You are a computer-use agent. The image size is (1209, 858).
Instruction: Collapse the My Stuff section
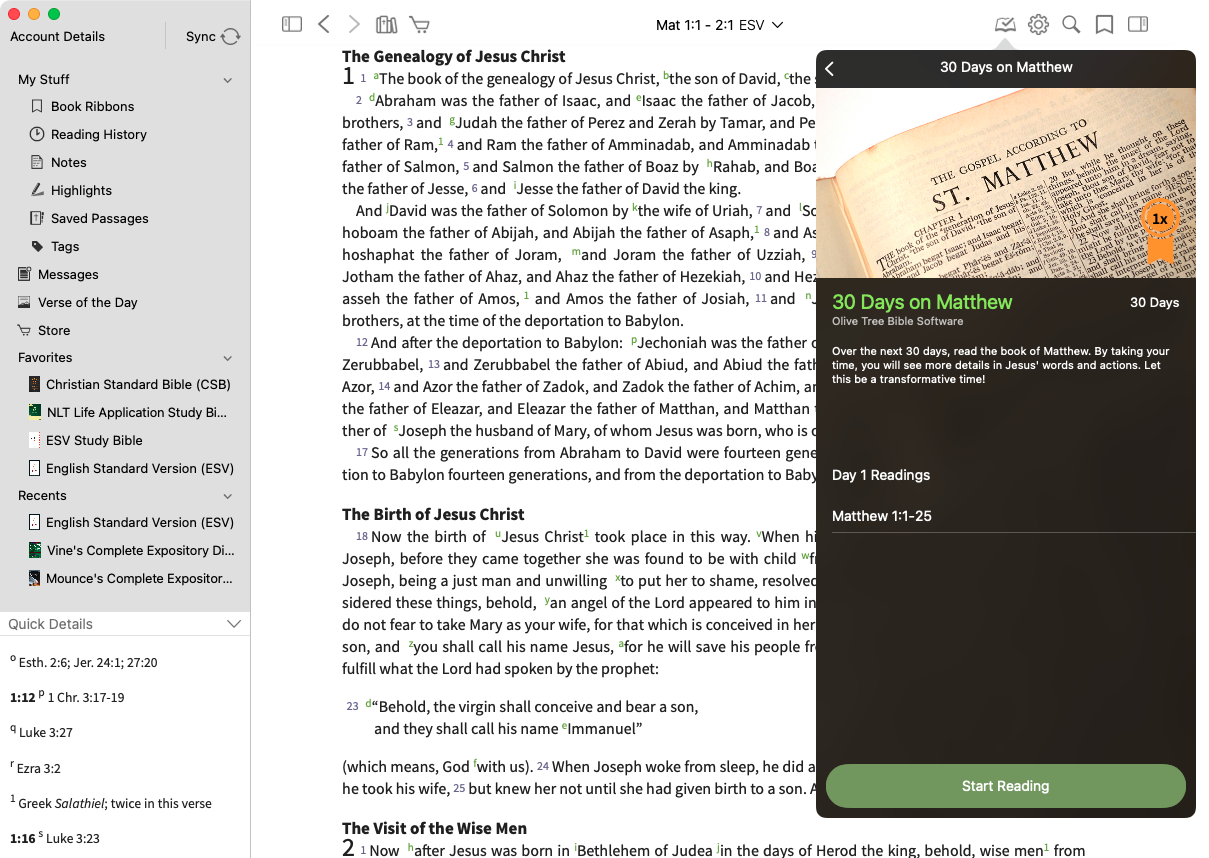coord(228,80)
